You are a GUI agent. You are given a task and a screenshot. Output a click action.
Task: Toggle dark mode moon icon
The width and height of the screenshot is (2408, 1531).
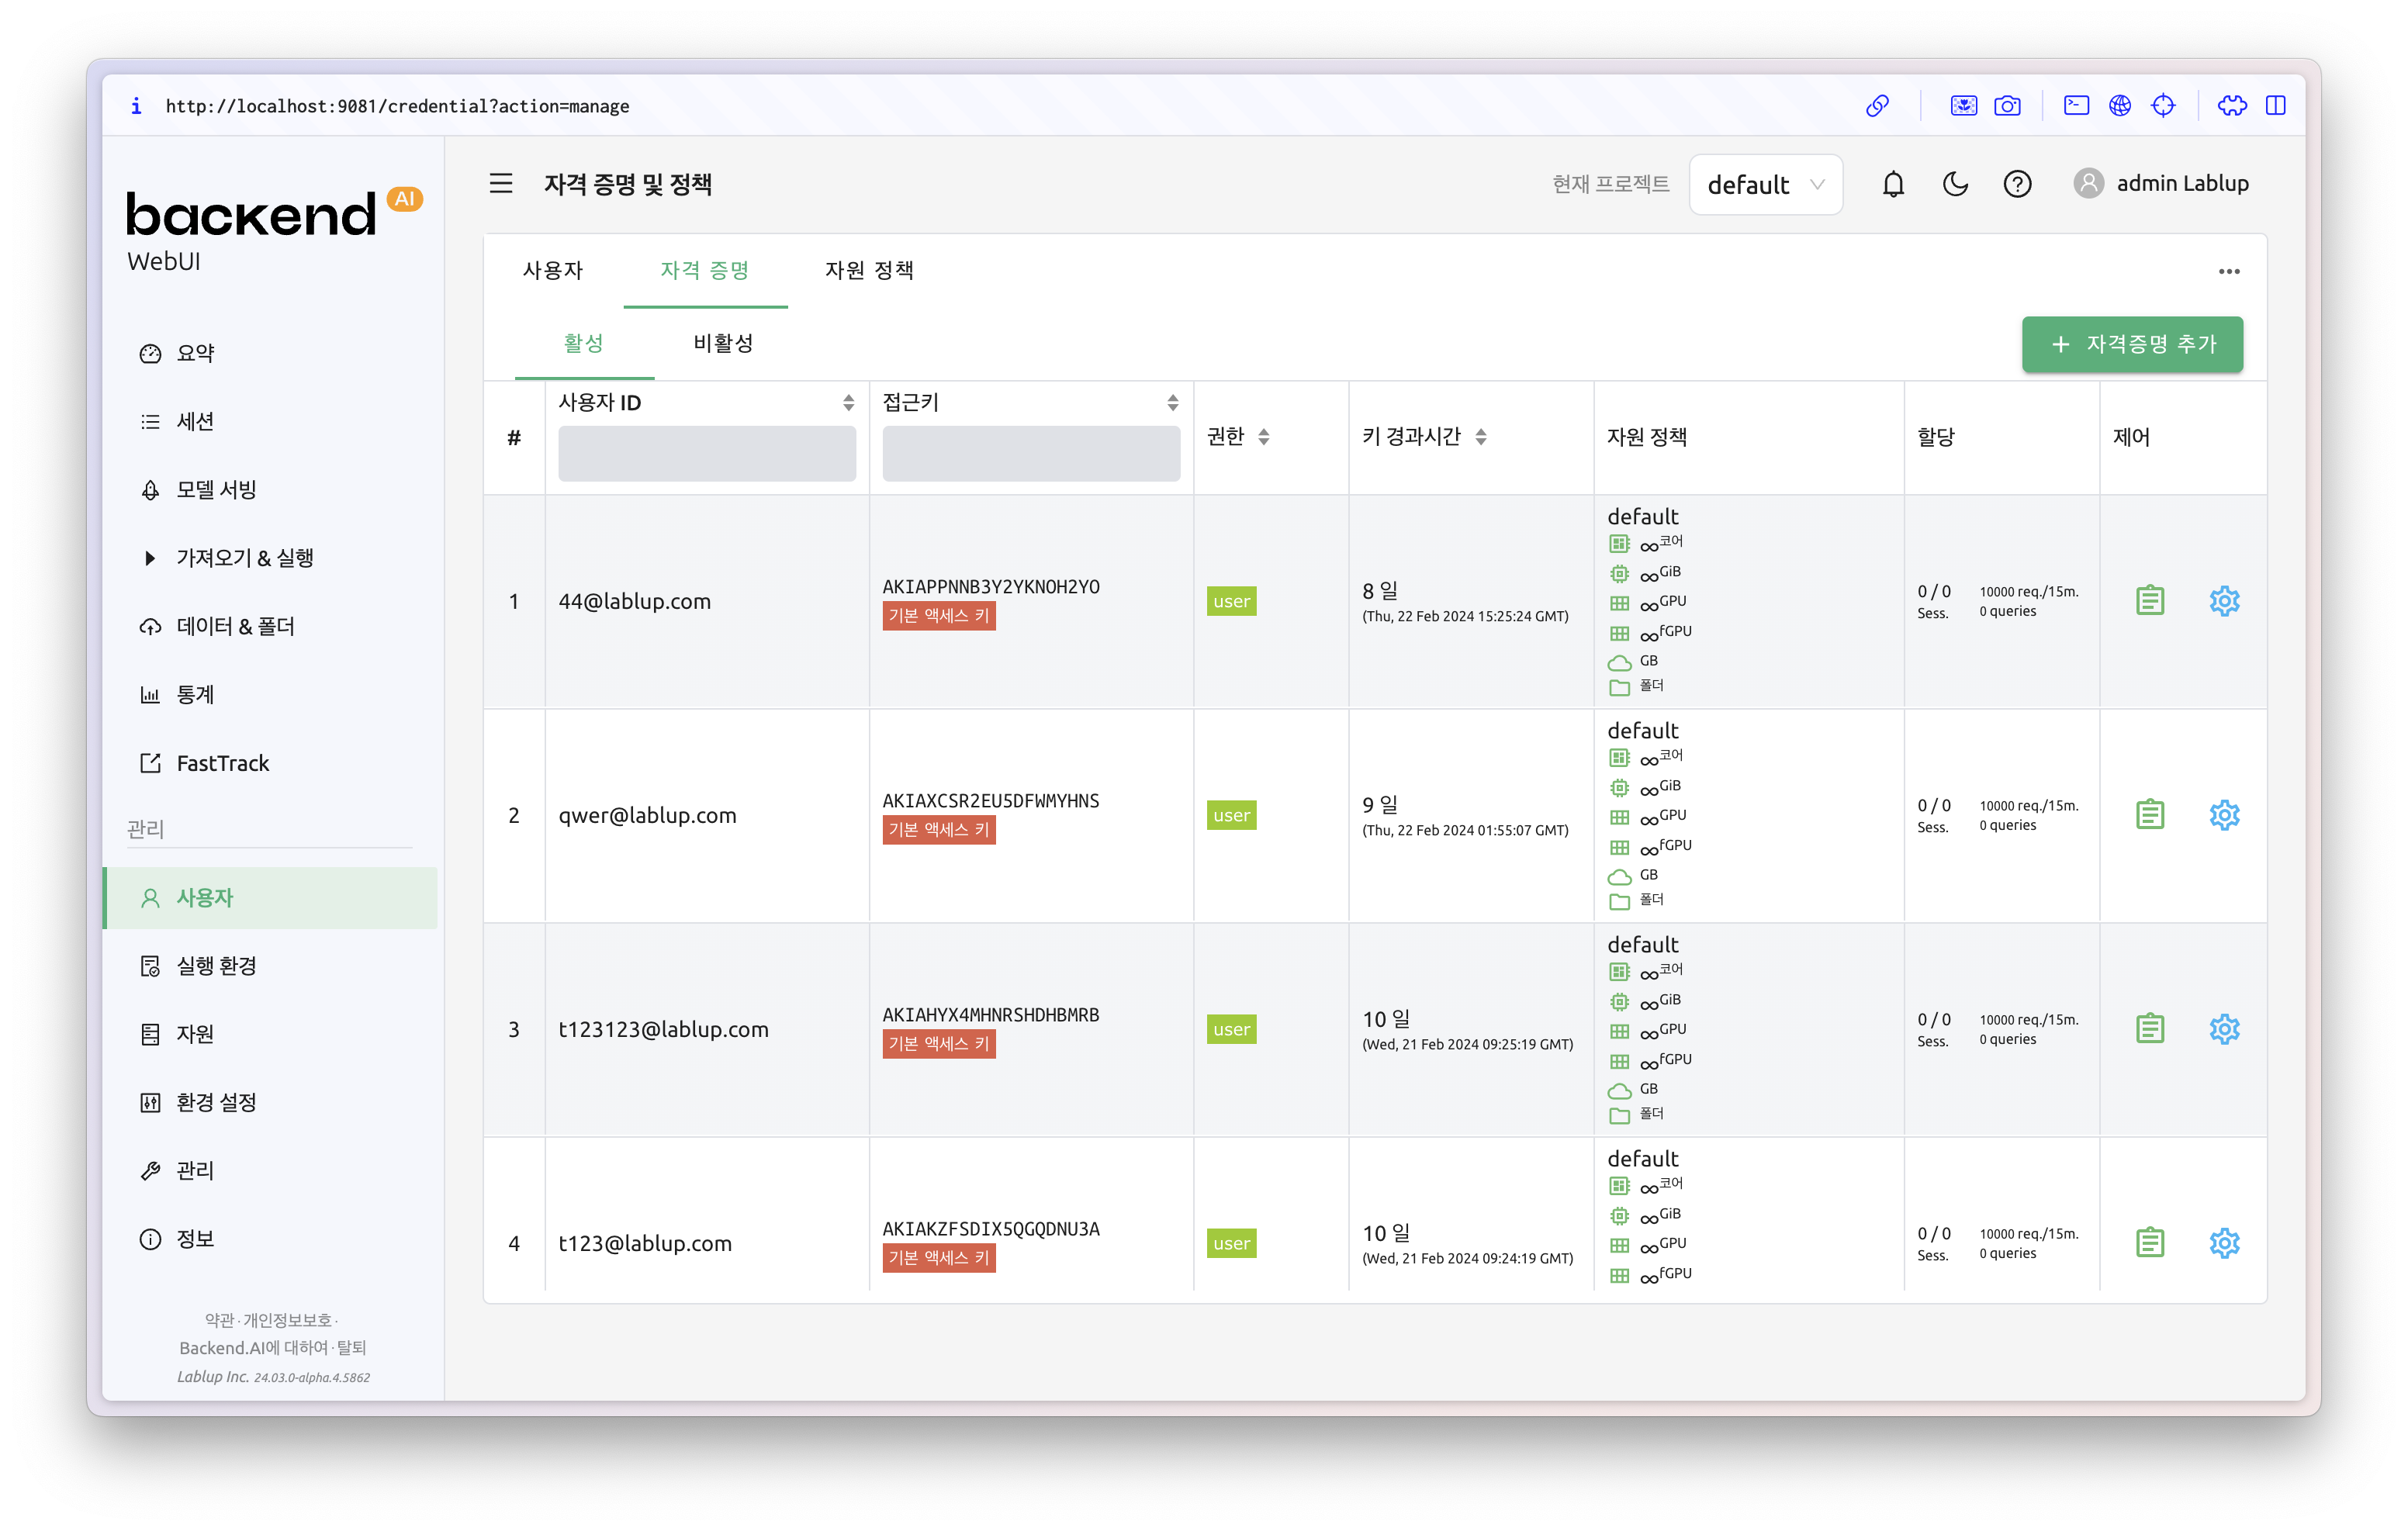(1955, 184)
